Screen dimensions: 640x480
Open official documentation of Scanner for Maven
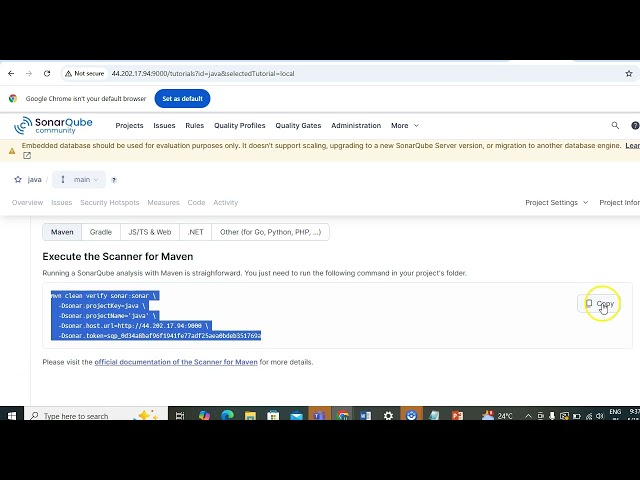coord(176,362)
